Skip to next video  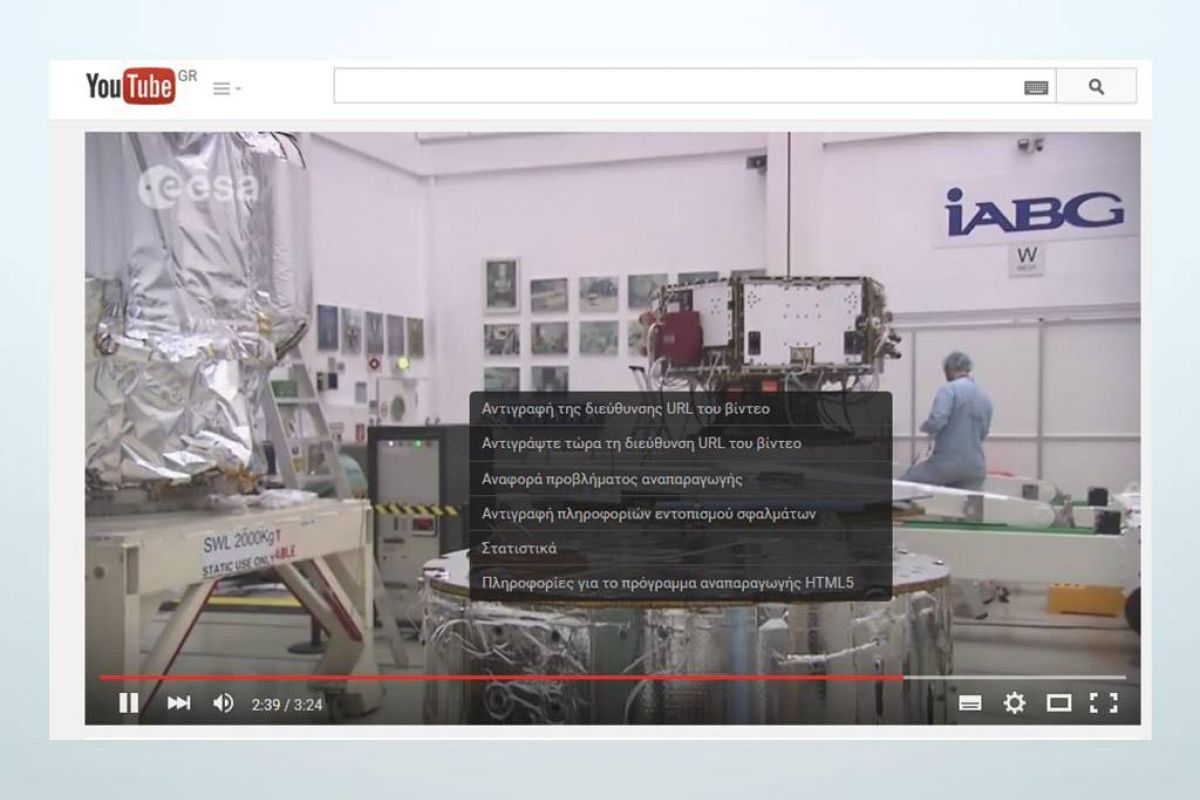pyautogui.click(x=179, y=704)
